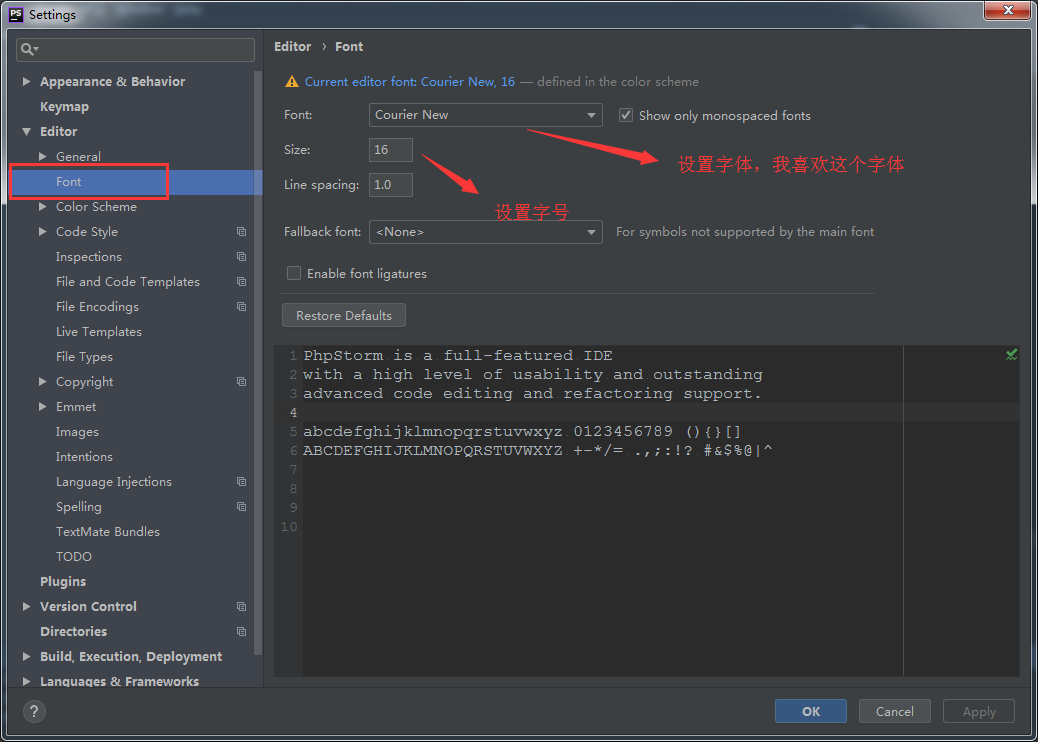Click the settings tree vertical scrollbar
Viewport: 1038px width, 742px height.
(258, 363)
